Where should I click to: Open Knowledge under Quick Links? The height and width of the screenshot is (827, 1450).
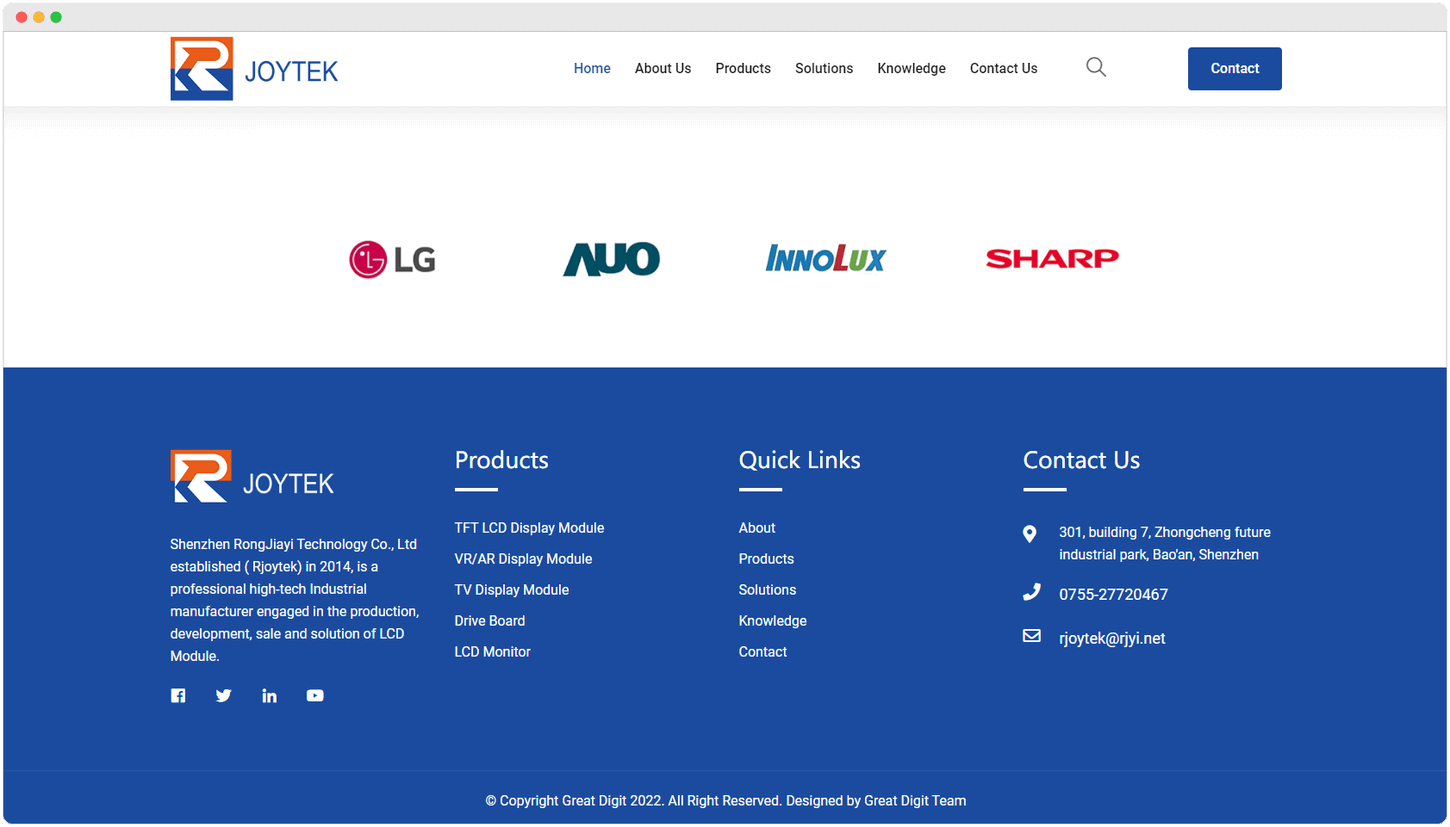[772, 621]
